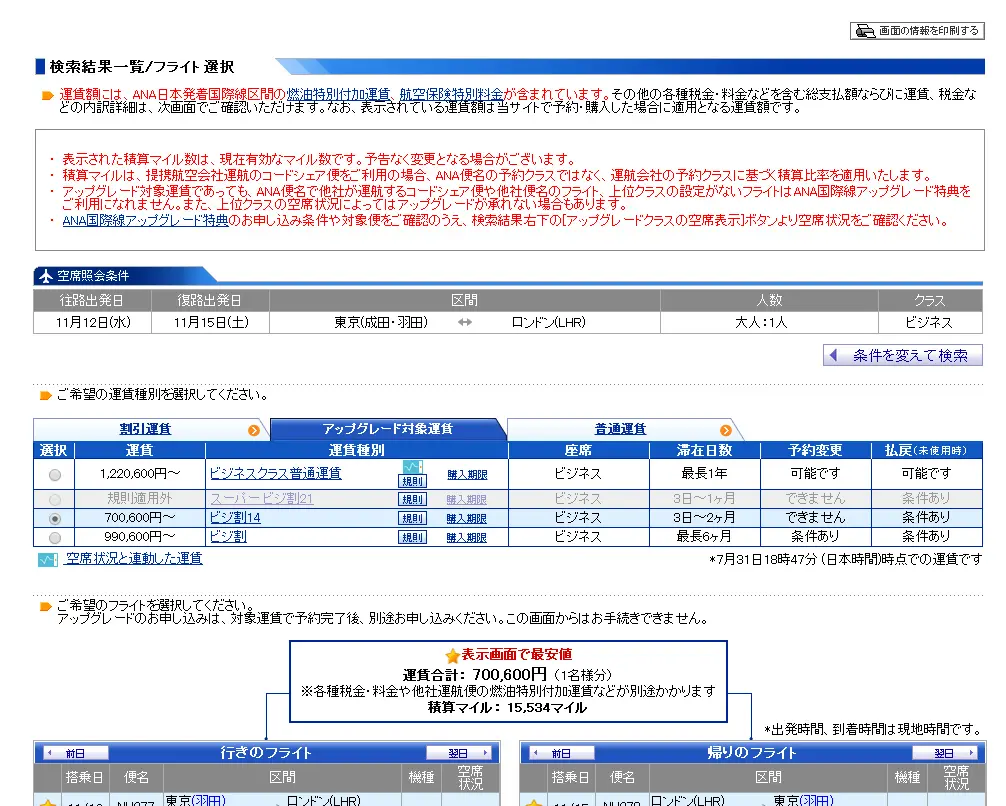1006x806 pixels.
Task: Open the ANA国際線アップグレード特典 link
Action: pos(145,221)
